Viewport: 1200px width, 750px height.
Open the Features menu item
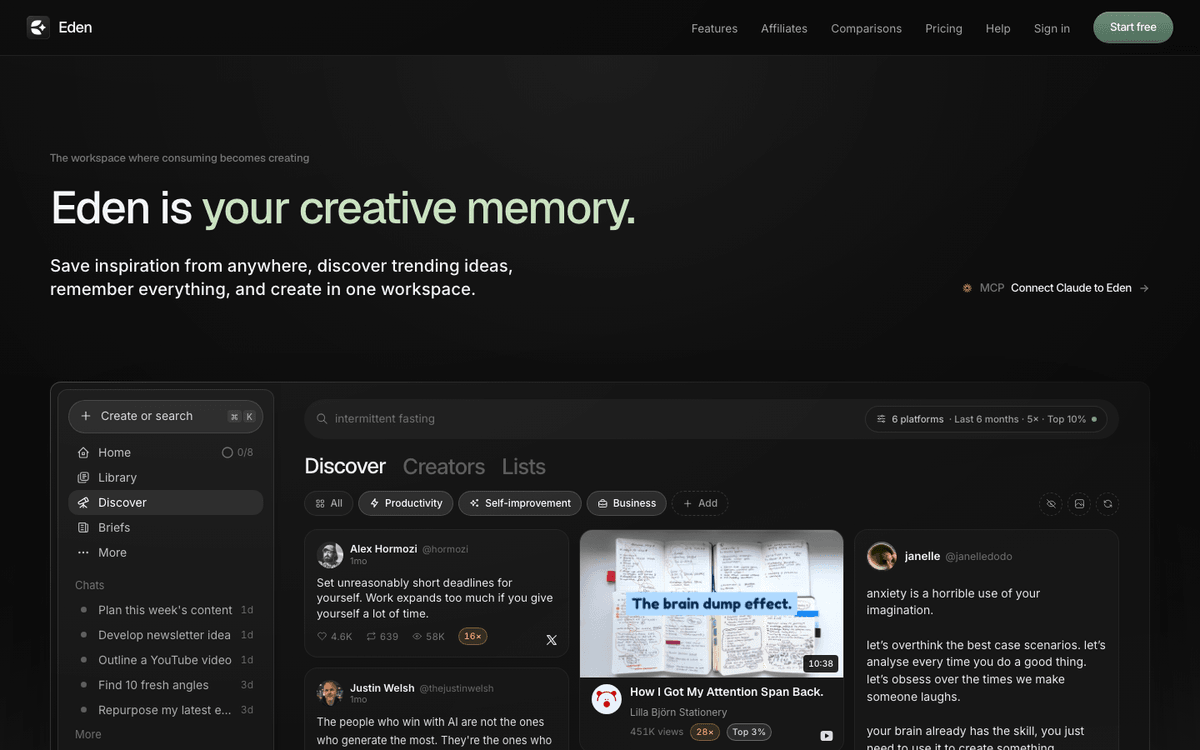click(714, 28)
